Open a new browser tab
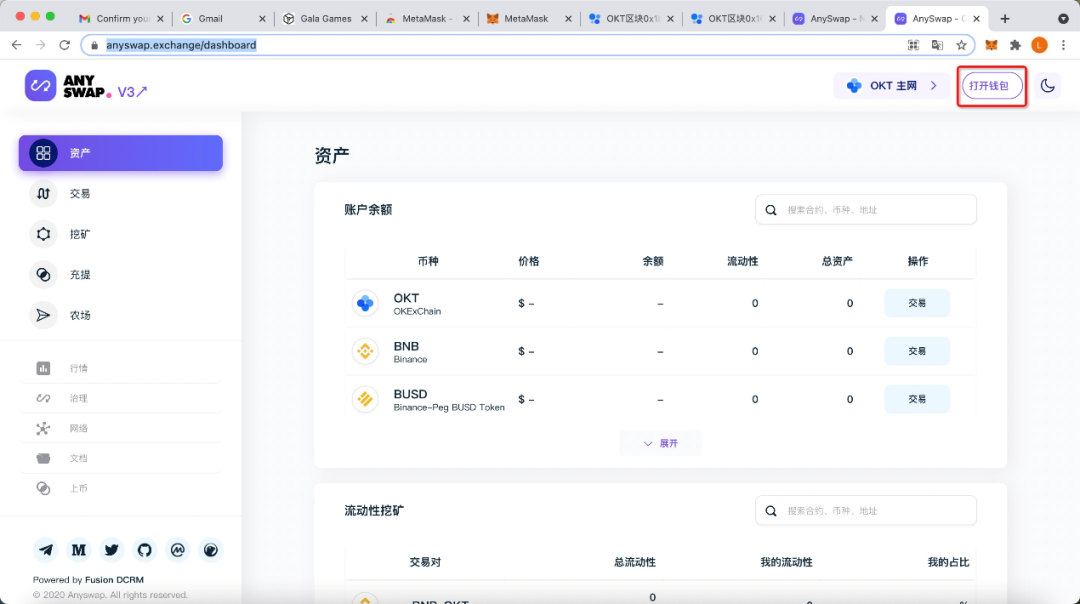The width and height of the screenshot is (1080, 604). [x=1005, y=19]
